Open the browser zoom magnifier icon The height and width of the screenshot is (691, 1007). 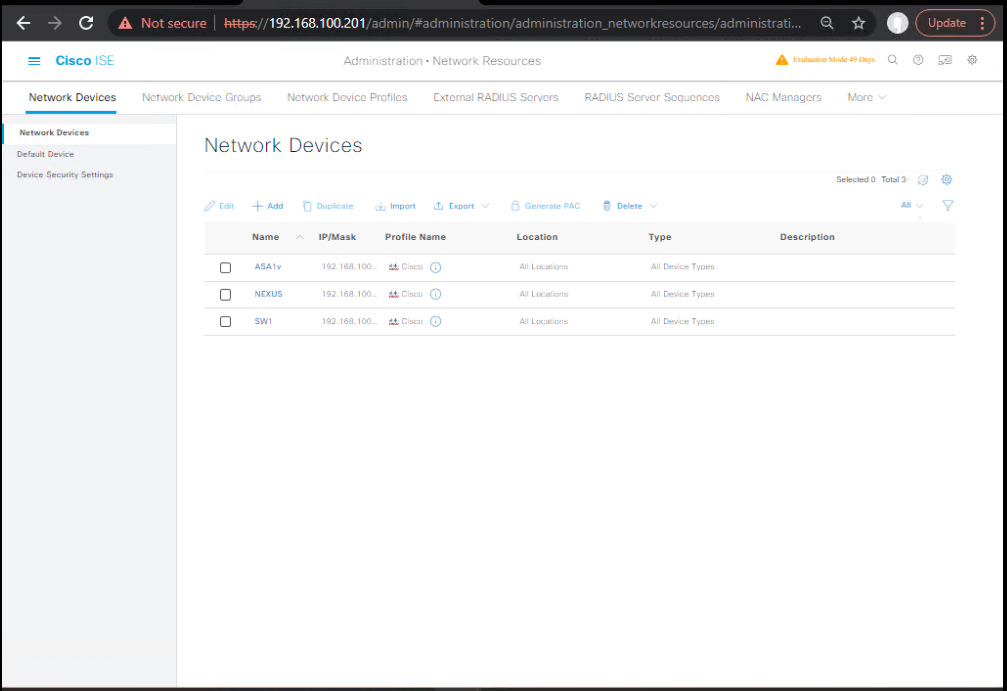pyautogui.click(x=827, y=23)
